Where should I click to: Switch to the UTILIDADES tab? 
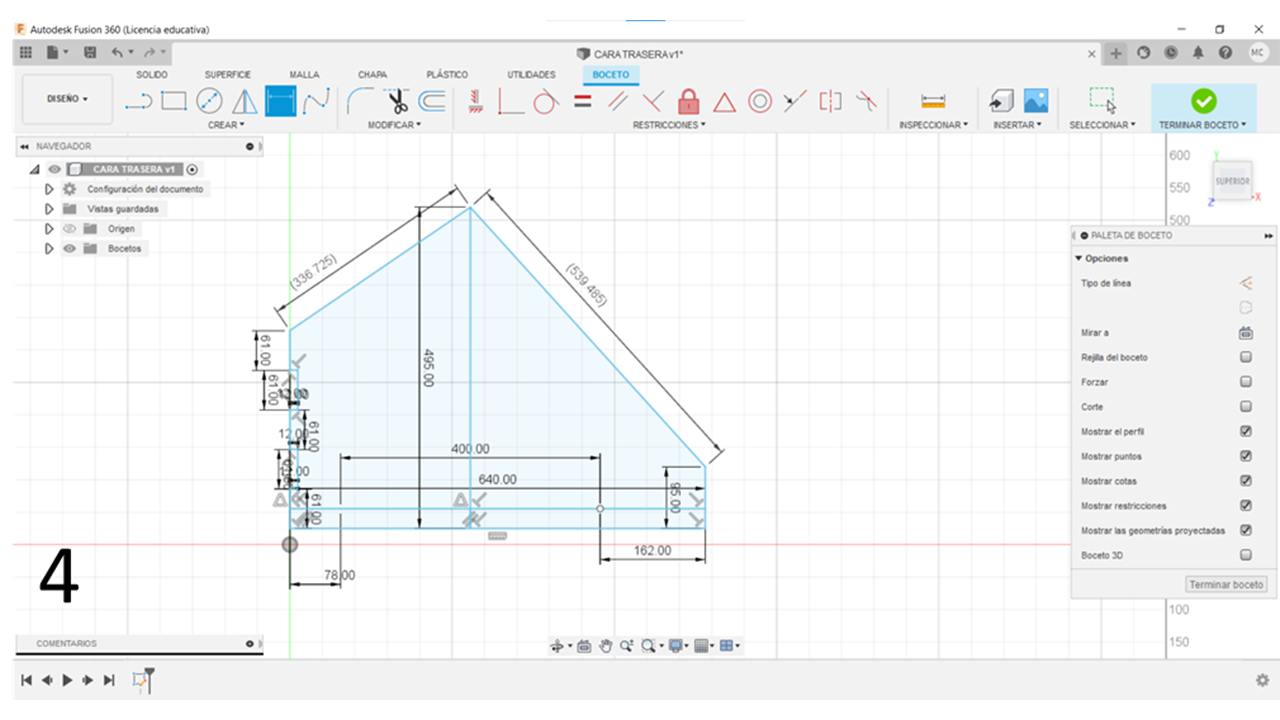point(531,75)
